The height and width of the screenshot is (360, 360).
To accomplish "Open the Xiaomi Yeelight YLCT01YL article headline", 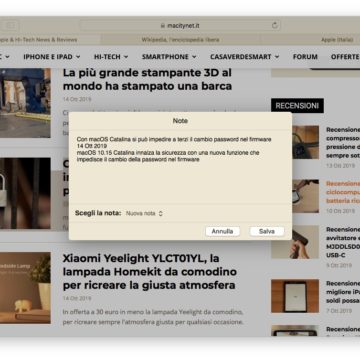I will coord(149,272).
